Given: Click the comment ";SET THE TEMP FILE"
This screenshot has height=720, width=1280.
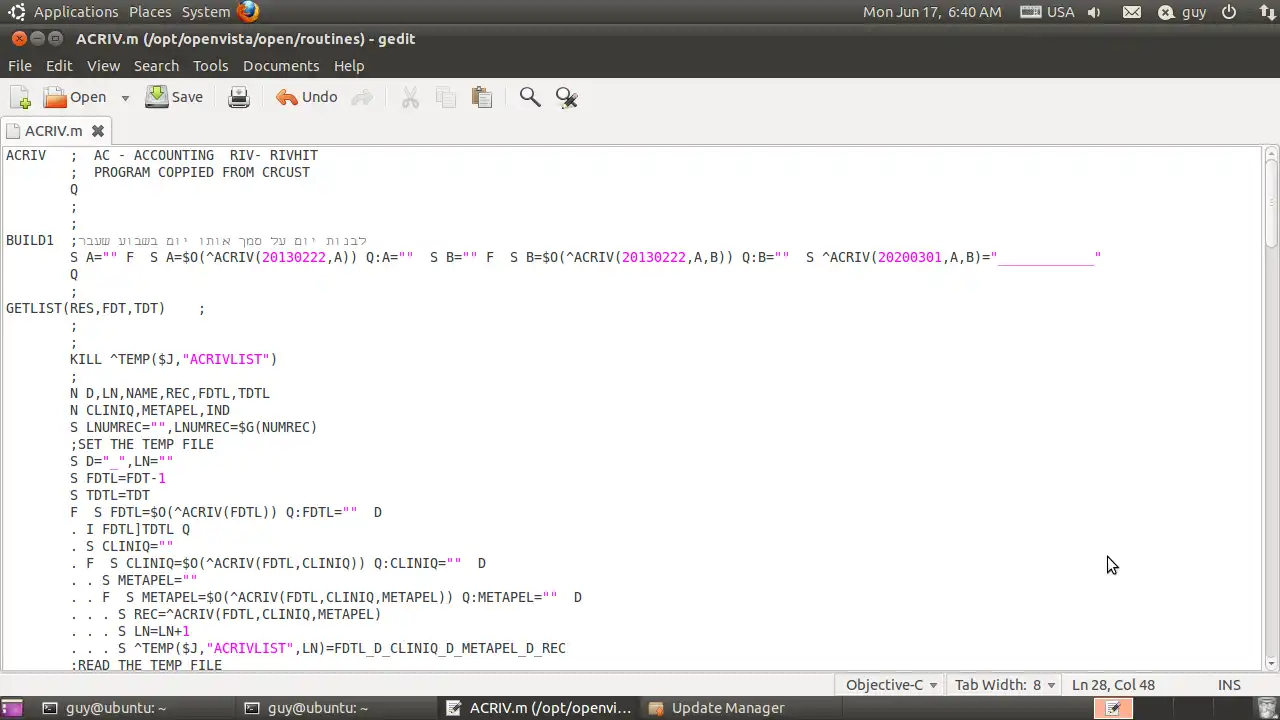Looking at the screenshot, I should (x=142, y=444).
